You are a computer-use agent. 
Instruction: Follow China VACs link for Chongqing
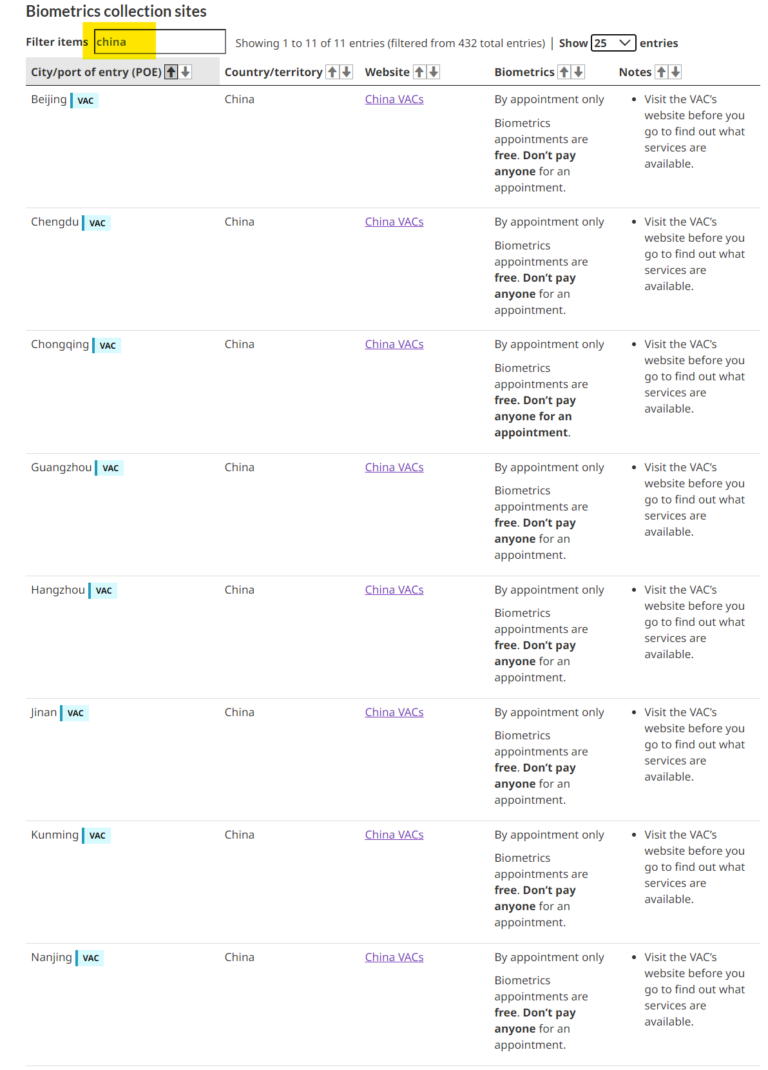point(394,344)
